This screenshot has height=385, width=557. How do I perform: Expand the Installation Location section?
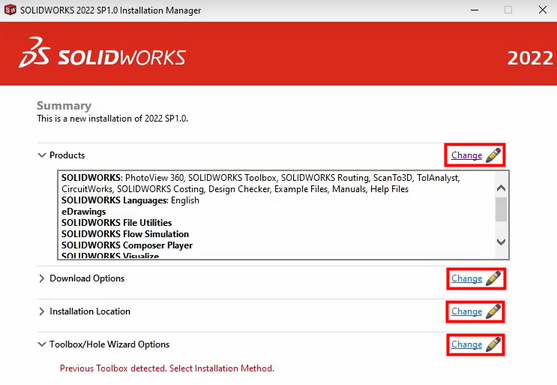tap(42, 311)
